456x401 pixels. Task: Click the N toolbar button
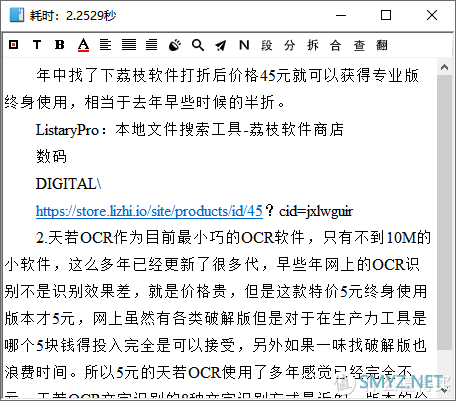tap(244, 45)
